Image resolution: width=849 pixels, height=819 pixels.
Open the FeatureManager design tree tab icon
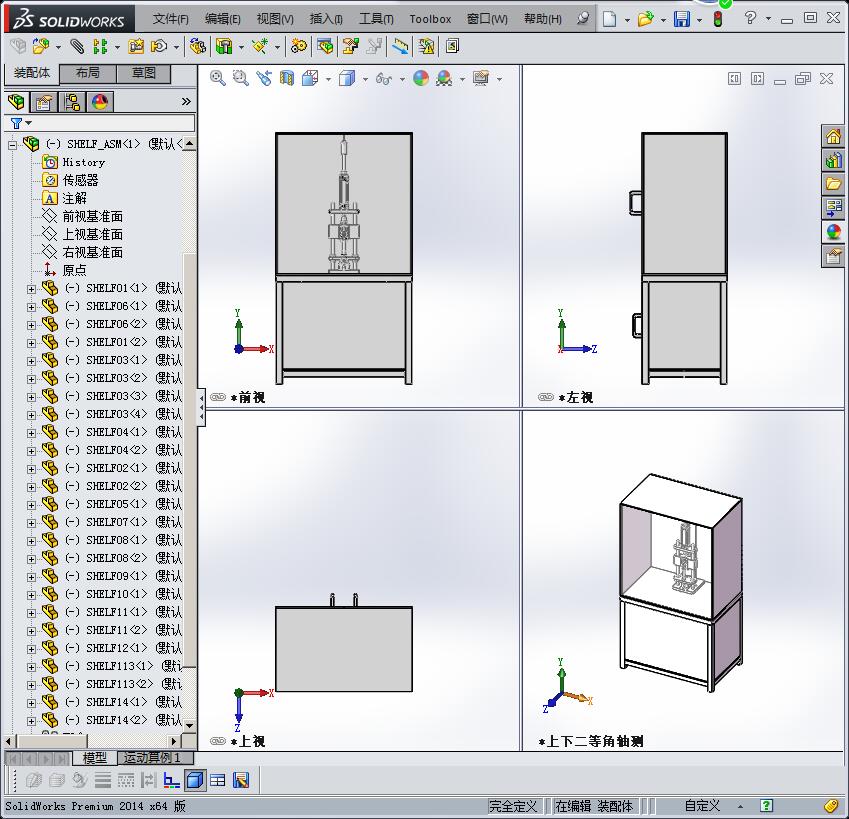17,102
